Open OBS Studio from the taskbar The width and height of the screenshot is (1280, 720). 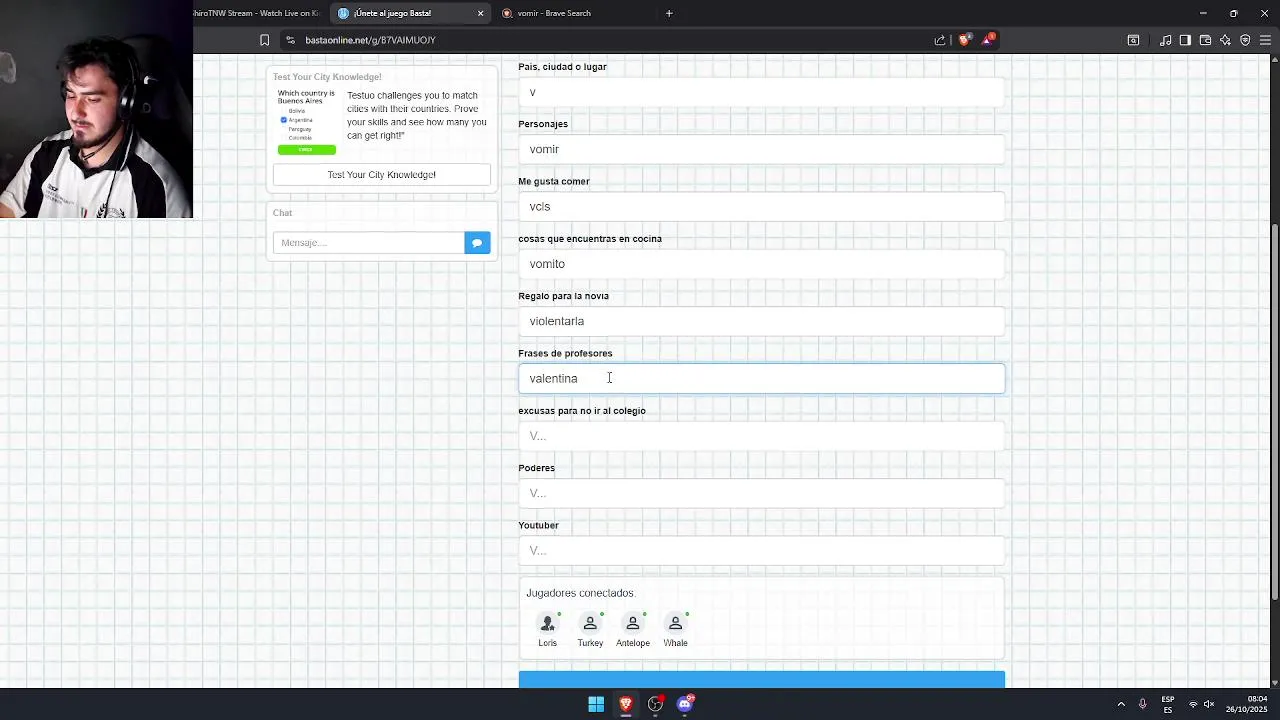(655, 704)
